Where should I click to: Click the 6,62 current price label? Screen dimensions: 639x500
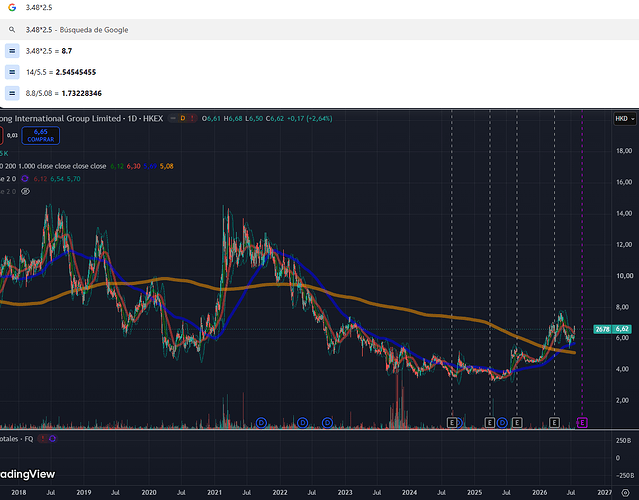pyautogui.click(x=622, y=329)
